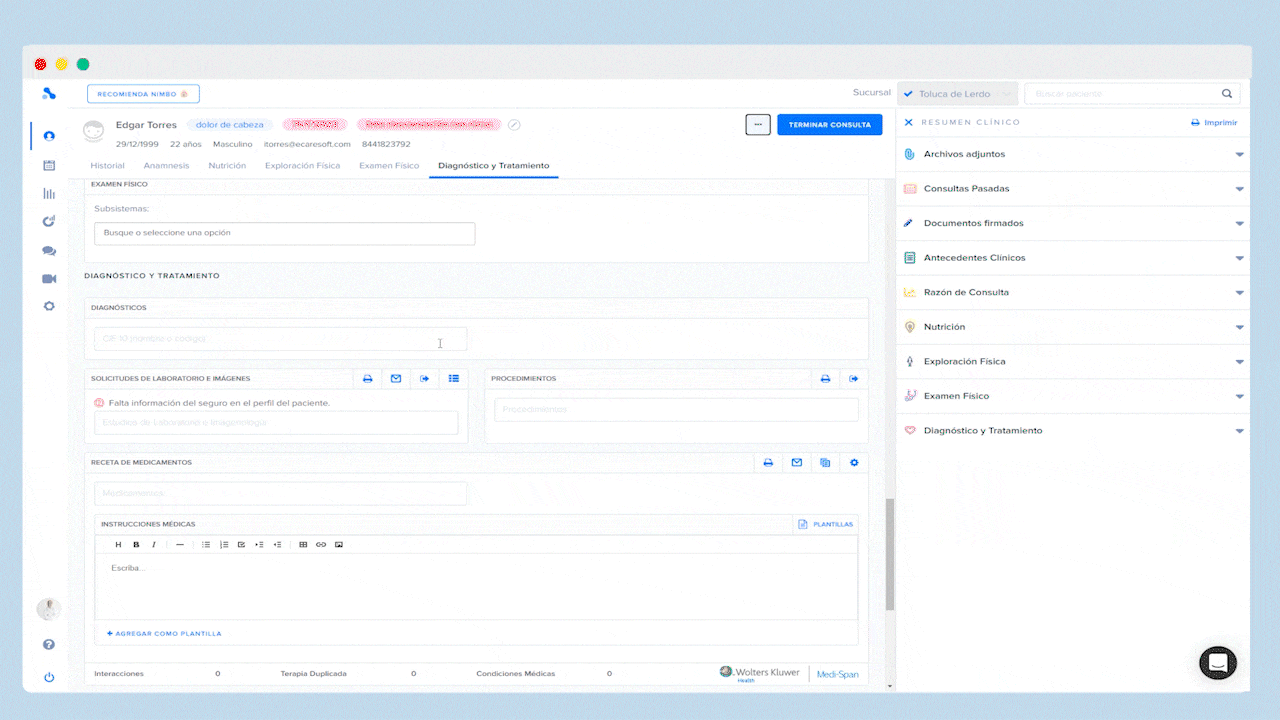Print the laboratory and imaging requests

(367, 379)
